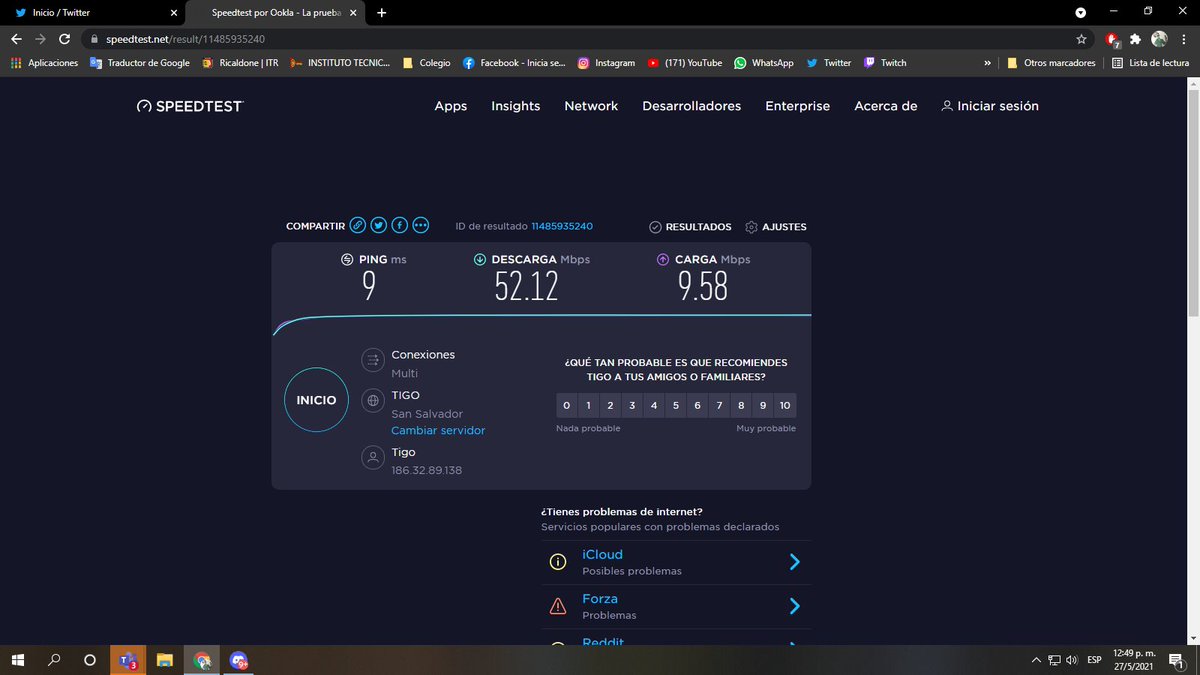The height and width of the screenshot is (675, 1200).
Task: Open INSTITUTO TECNIC... bookmark
Action: coord(340,62)
